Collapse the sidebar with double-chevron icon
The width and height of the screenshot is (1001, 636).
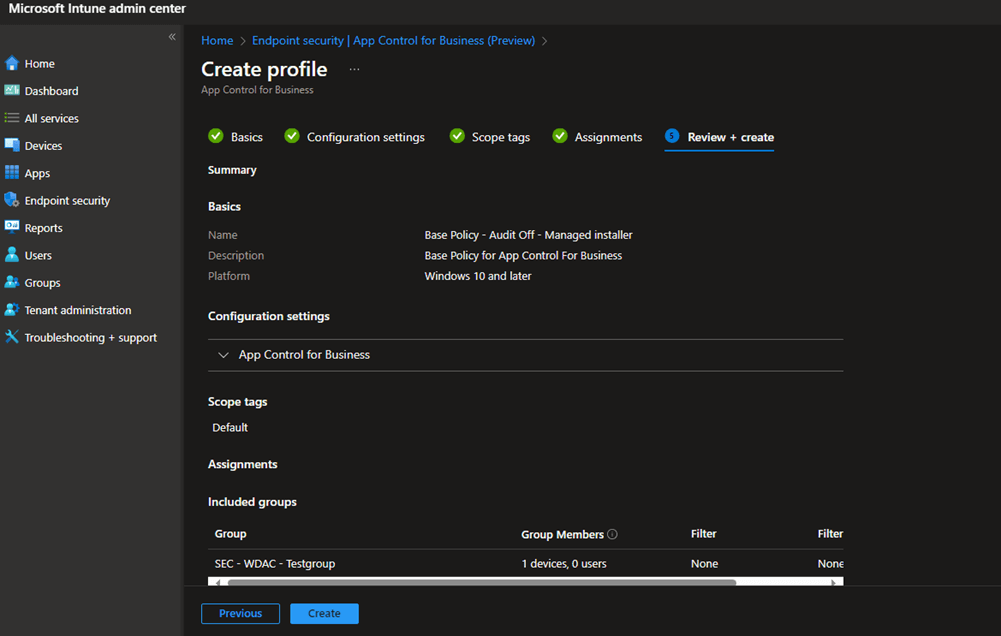[172, 37]
